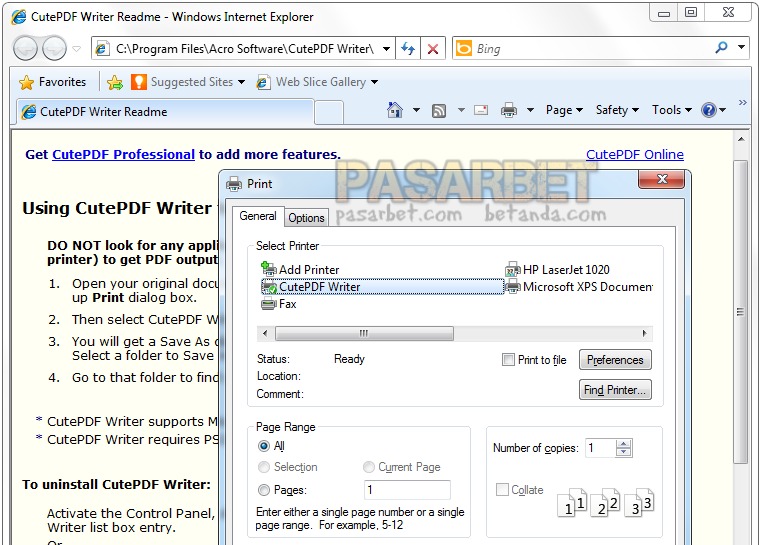Open the Page menu
The image size is (761, 545).
coord(564,110)
